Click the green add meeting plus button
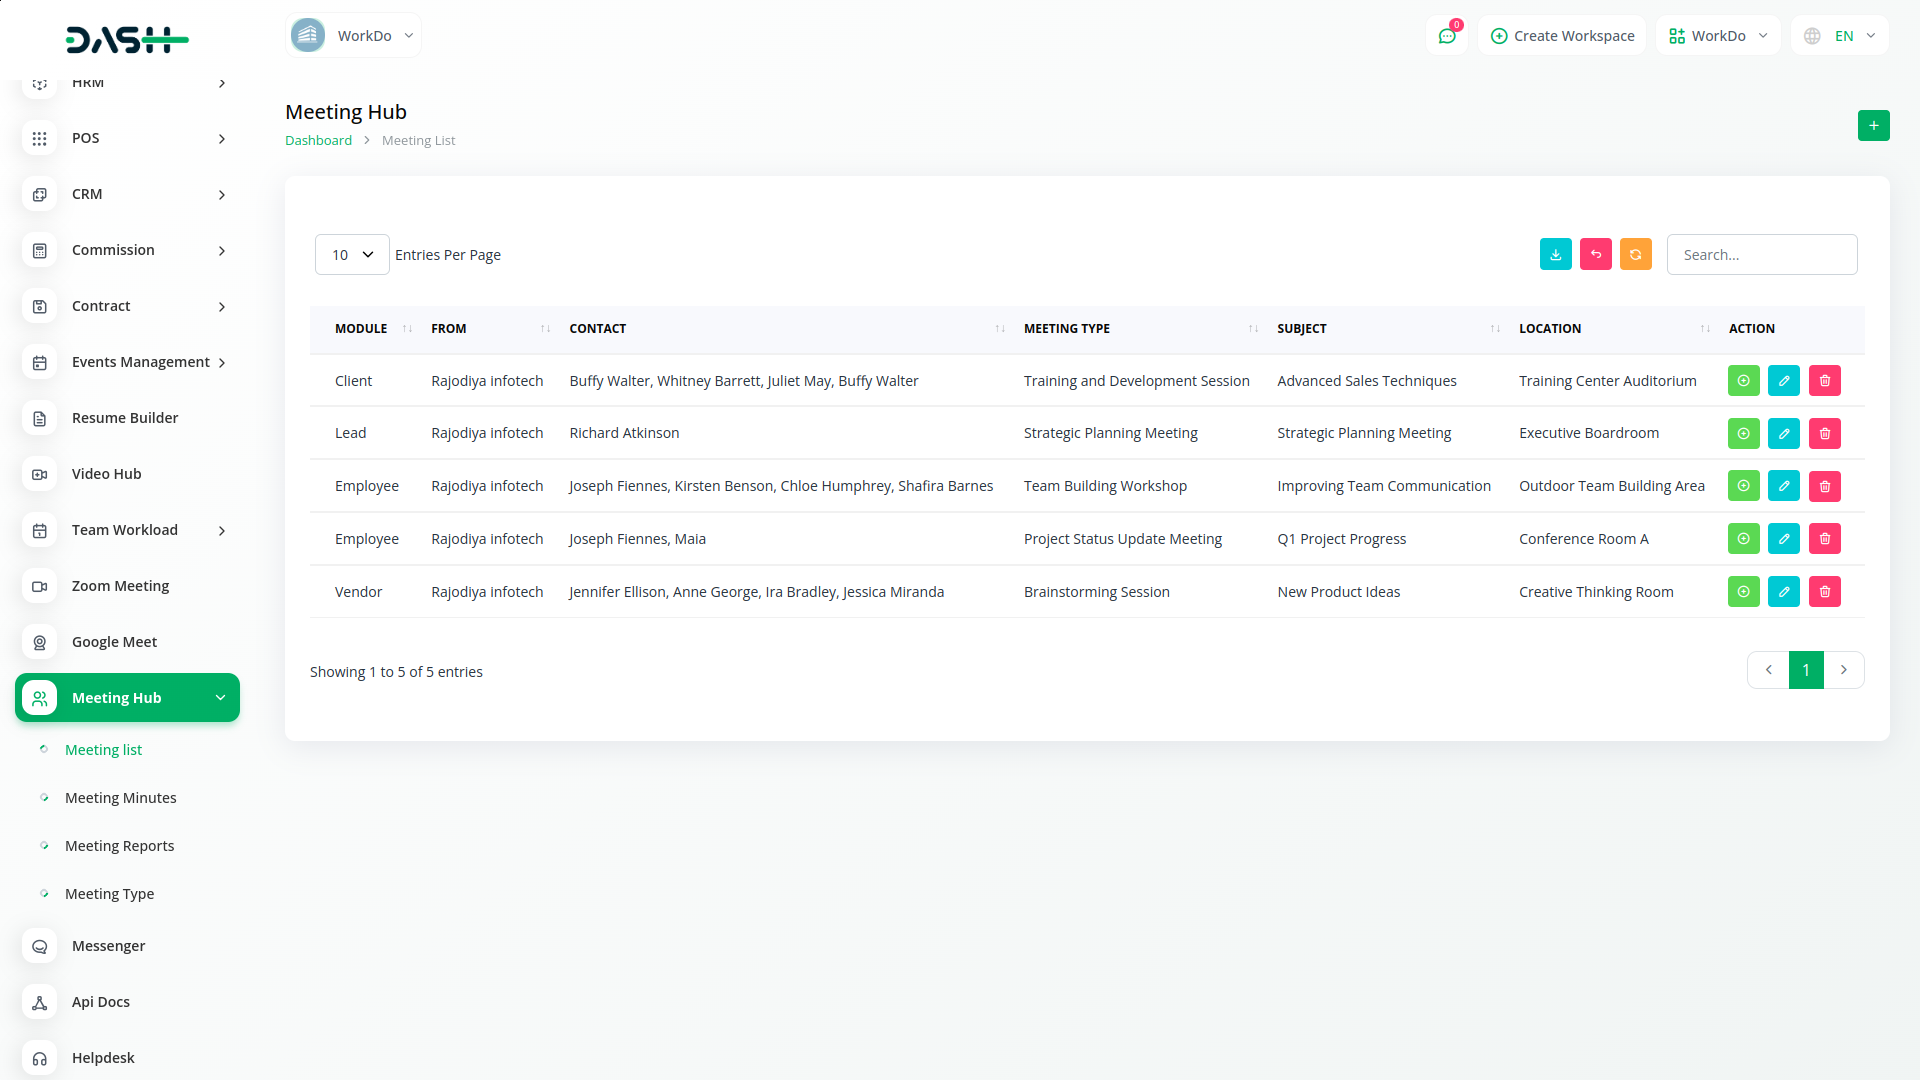The height and width of the screenshot is (1080, 1920). click(x=1873, y=126)
